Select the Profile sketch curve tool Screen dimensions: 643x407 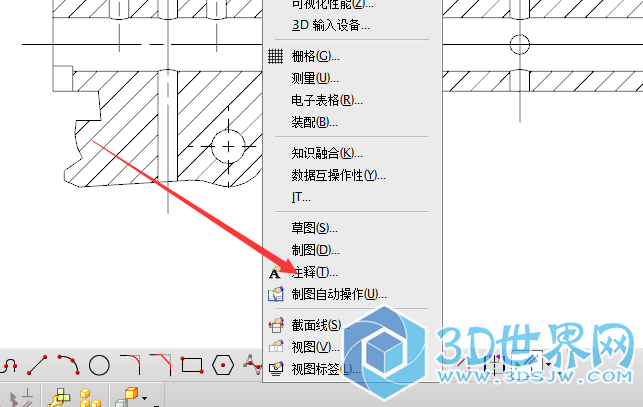coord(8,365)
